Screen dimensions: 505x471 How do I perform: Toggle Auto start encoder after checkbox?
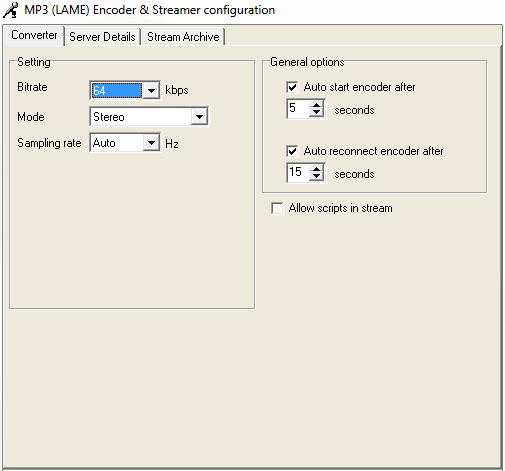pyautogui.click(x=292, y=87)
